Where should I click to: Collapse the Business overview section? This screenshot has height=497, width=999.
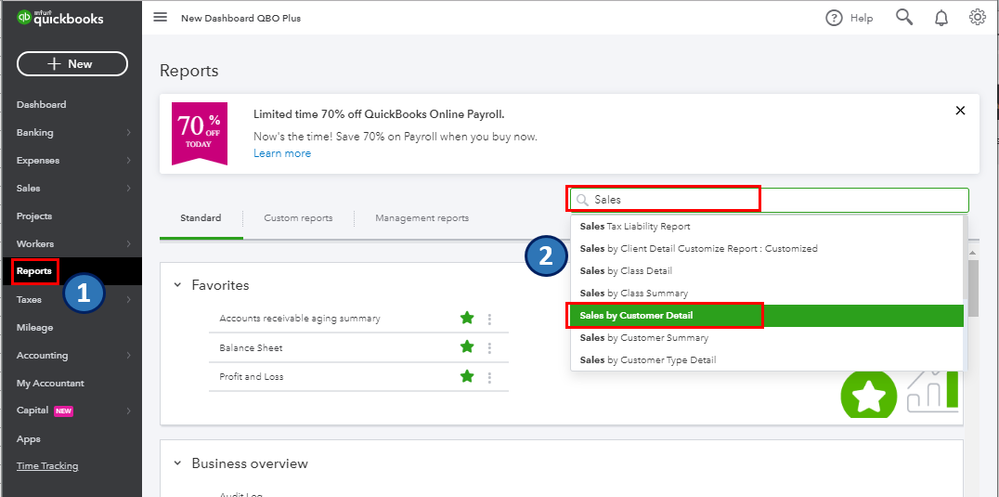tap(178, 463)
